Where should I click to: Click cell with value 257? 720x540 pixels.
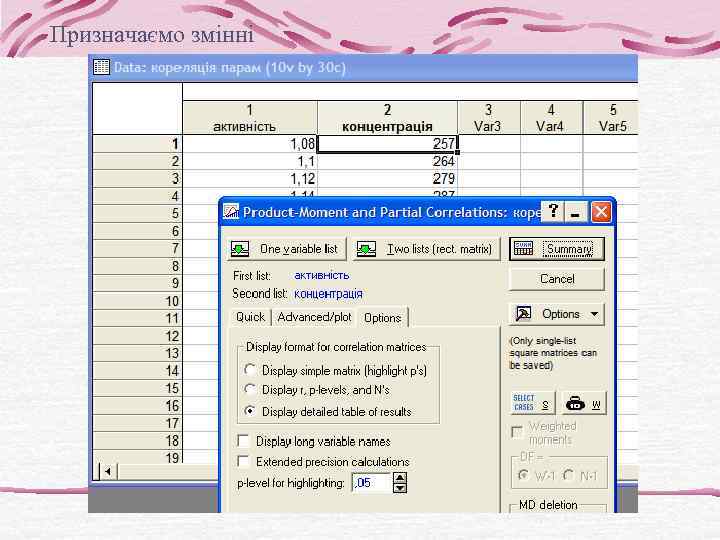click(x=387, y=144)
